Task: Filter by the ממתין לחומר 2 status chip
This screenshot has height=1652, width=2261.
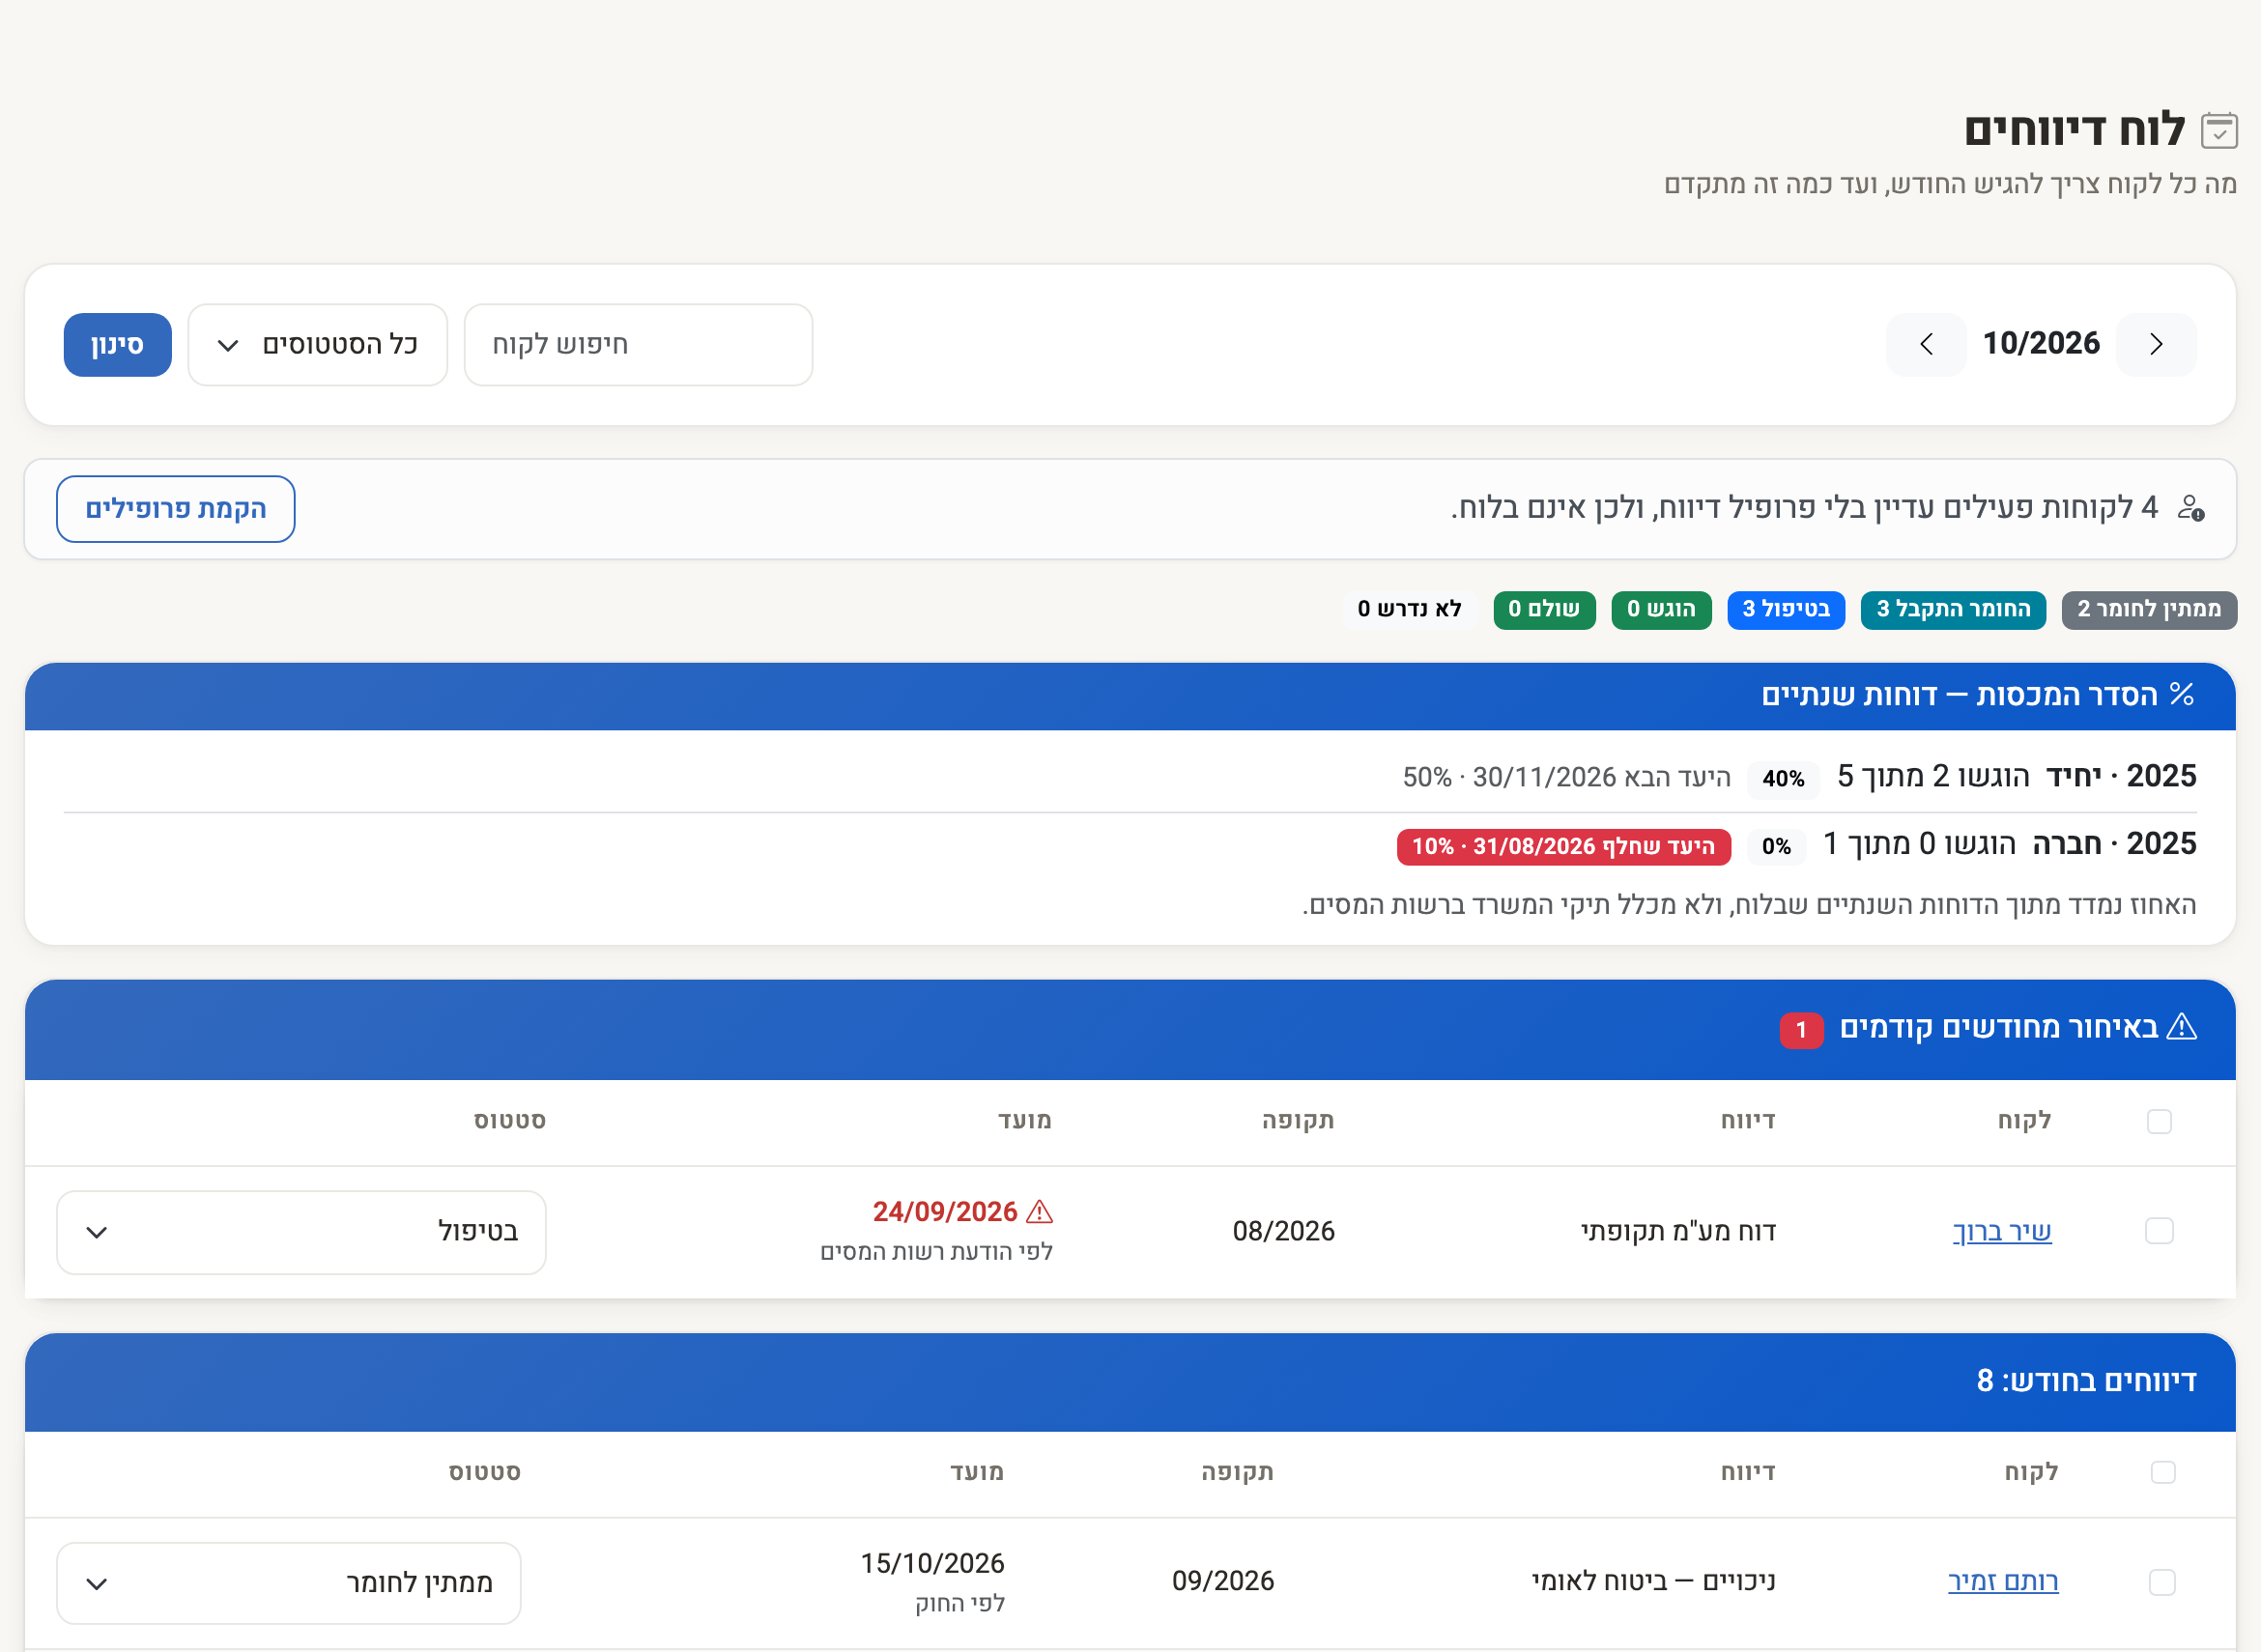Action: 2149,609
